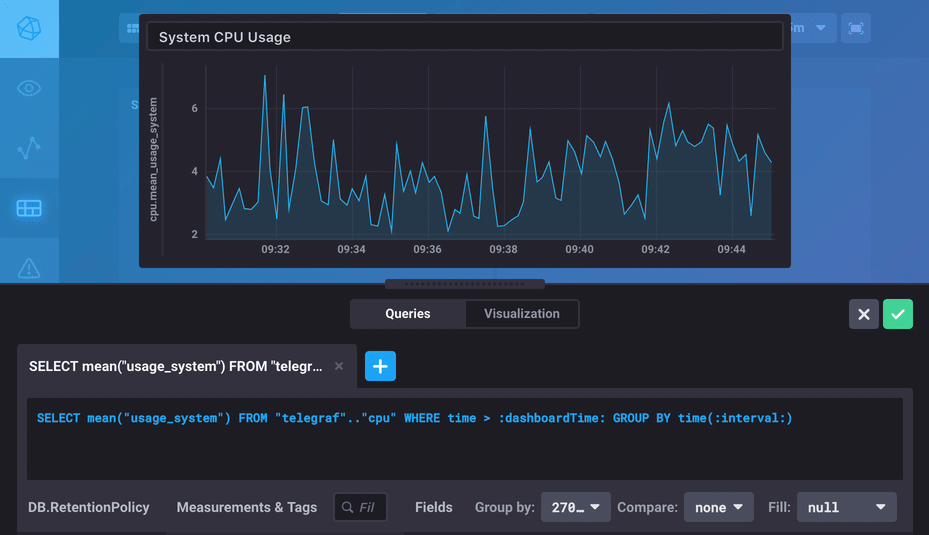Click the presentation mode fullscreen icon
The image size is (929, 535).
856,28
